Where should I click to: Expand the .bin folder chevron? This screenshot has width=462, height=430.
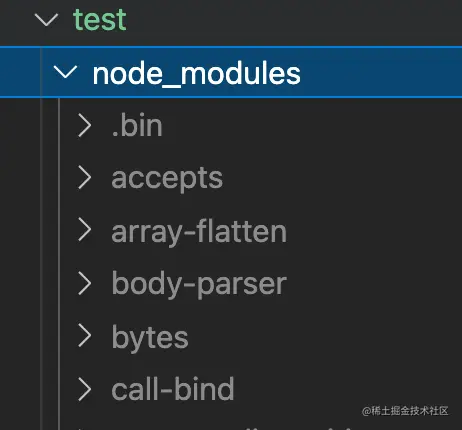click(85, 125)
